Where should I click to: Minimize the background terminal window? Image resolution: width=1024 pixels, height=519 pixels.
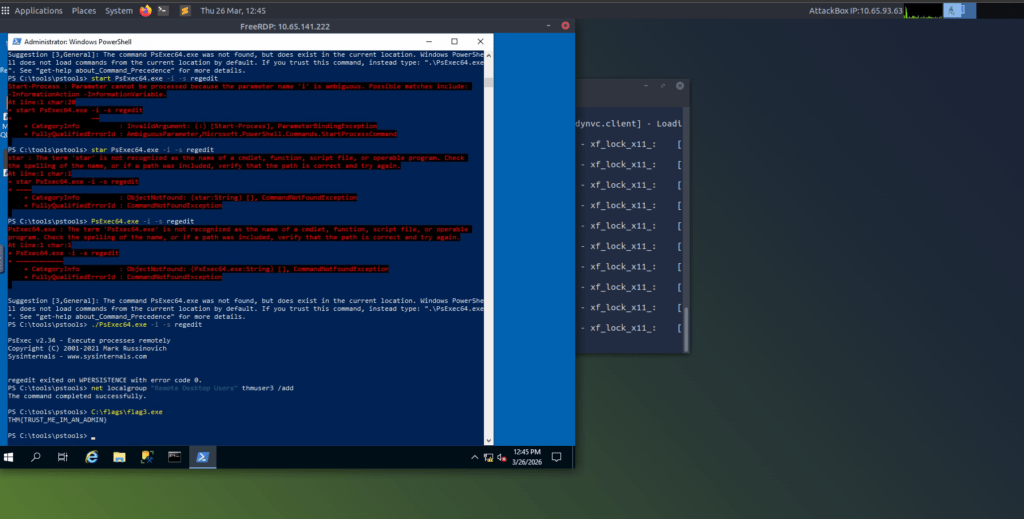646,86
